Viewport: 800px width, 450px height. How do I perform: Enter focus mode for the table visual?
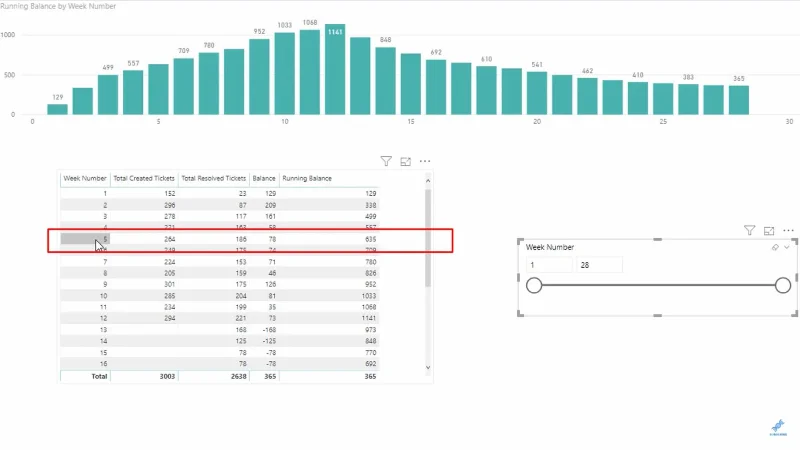tap(406, 161)
